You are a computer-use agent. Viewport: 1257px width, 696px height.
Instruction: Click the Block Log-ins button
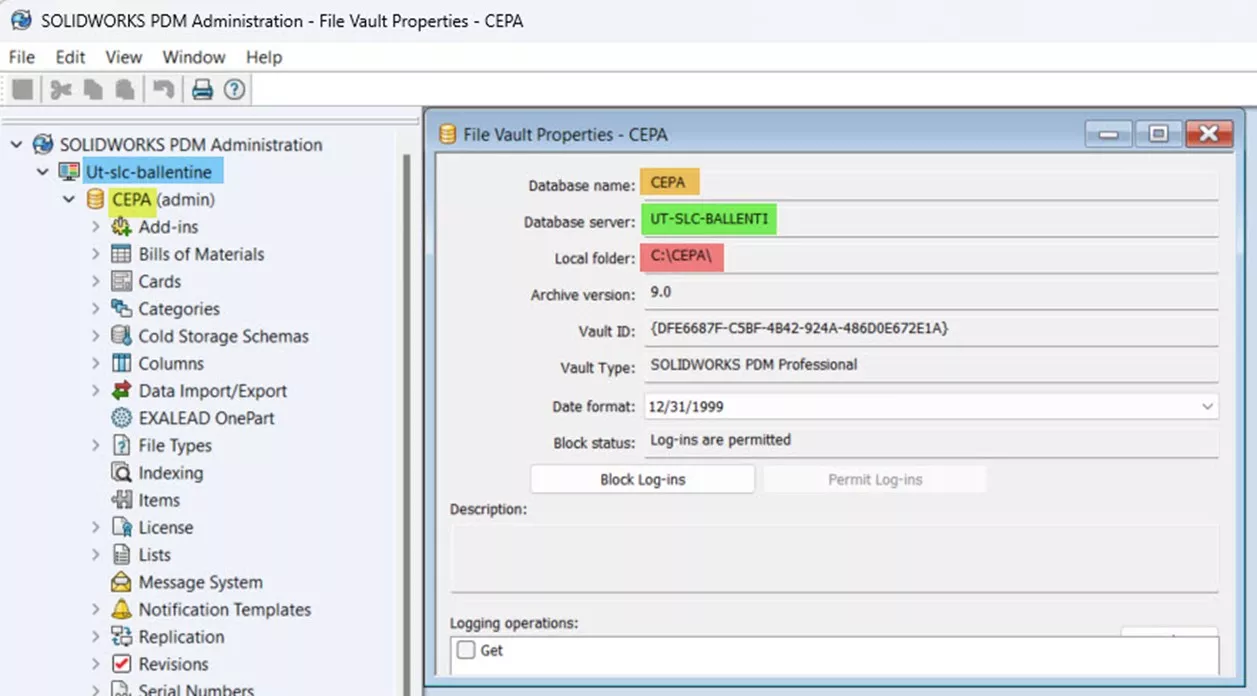641,478
